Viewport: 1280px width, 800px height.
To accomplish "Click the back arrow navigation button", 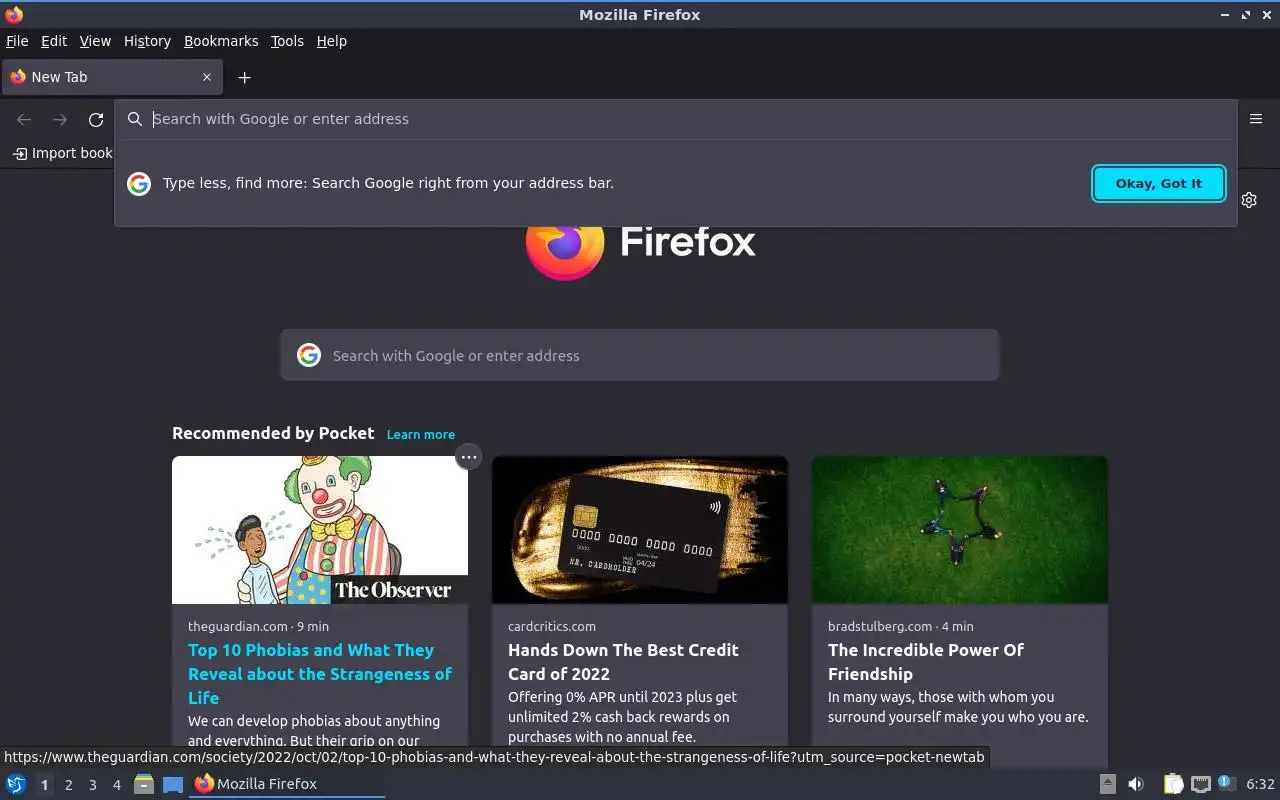I will click(24, 120).
